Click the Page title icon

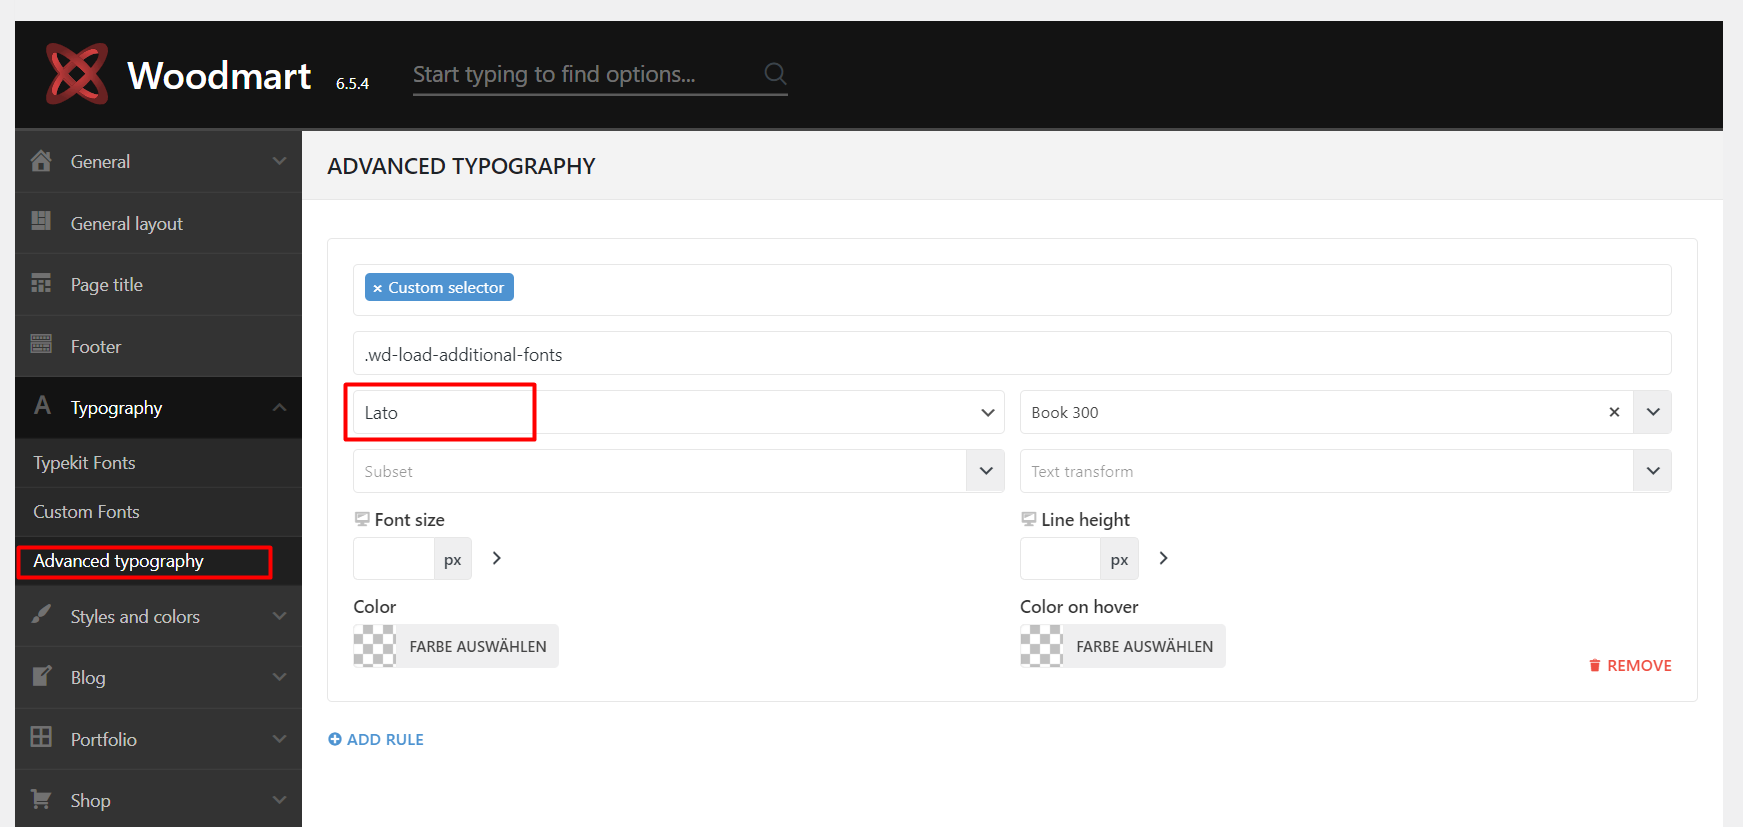pyautogui.click(x=41, y=283)
